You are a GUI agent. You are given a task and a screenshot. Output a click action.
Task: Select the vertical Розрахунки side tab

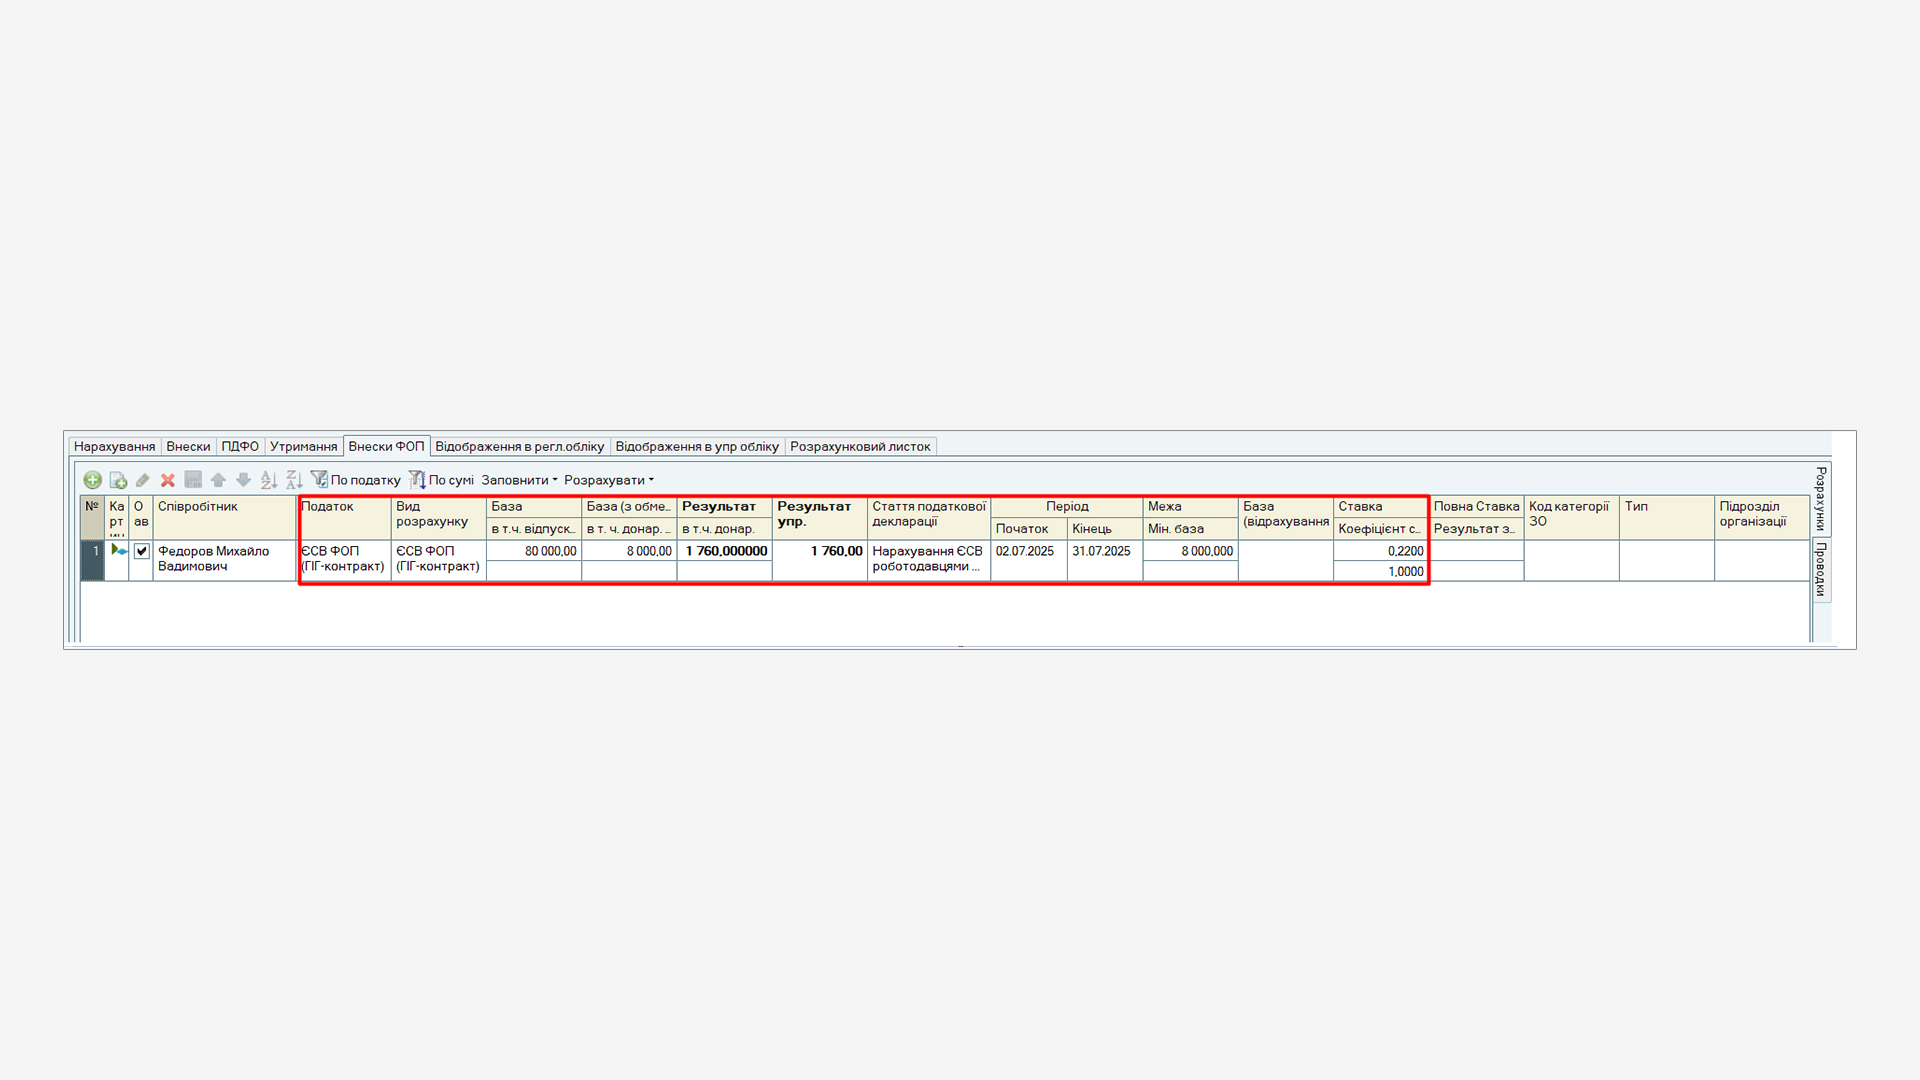click(1821, 498)
